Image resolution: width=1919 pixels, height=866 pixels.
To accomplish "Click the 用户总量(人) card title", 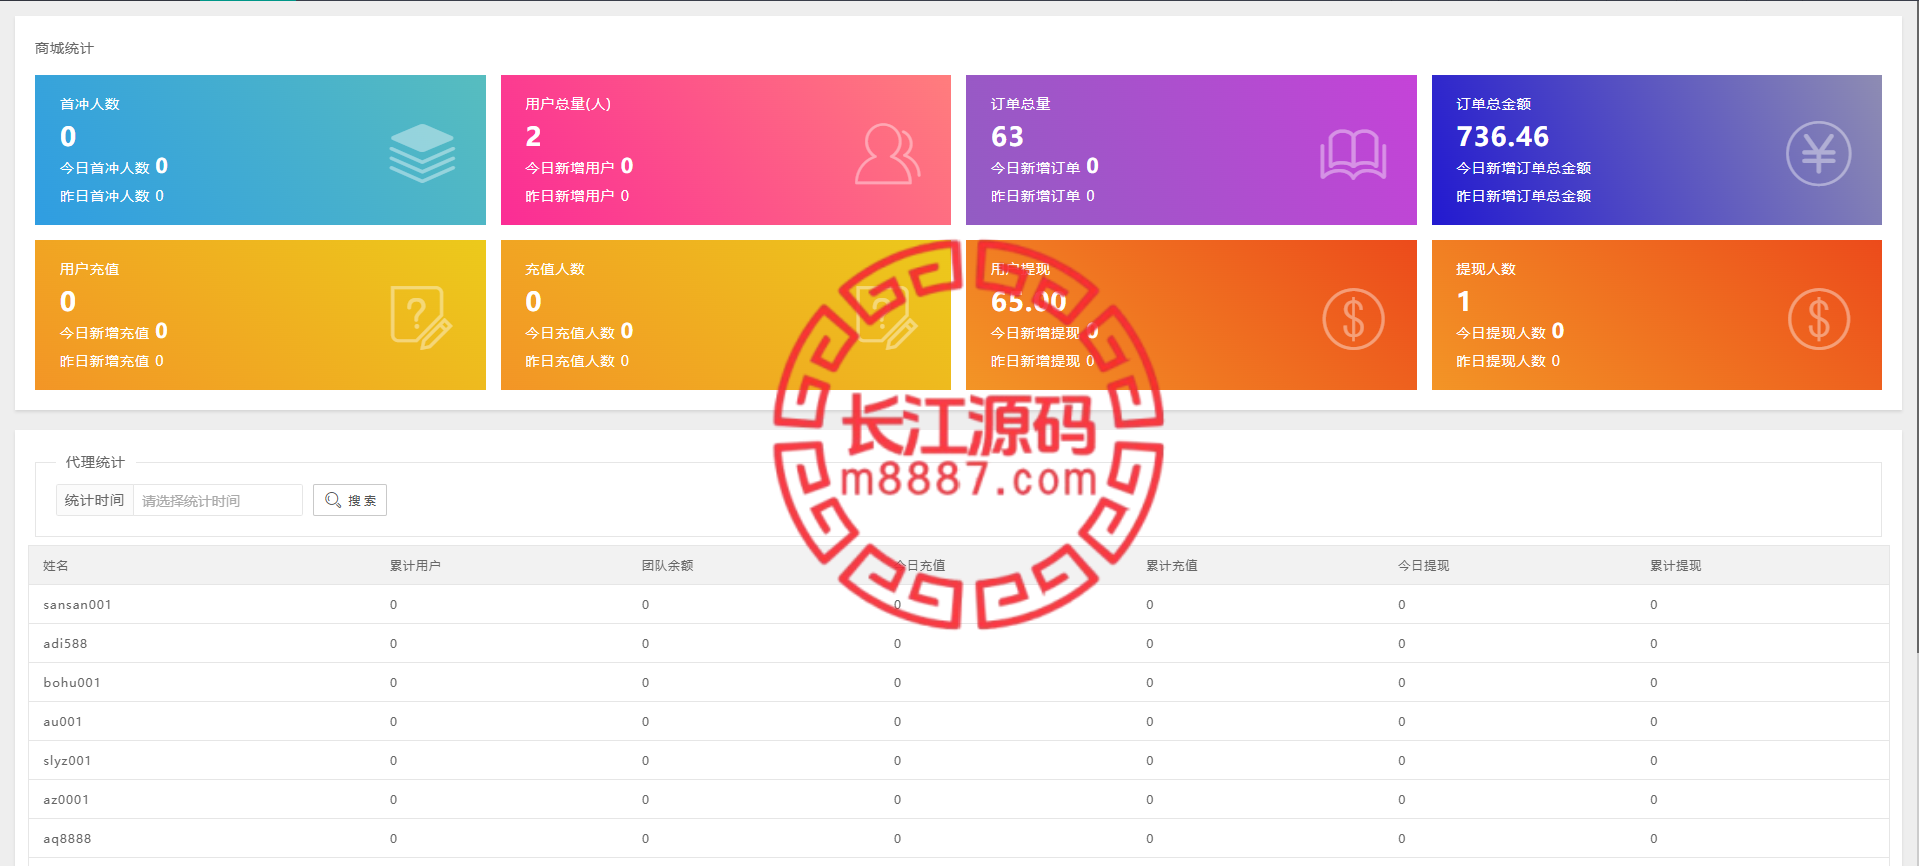I will tap(568, 104).
